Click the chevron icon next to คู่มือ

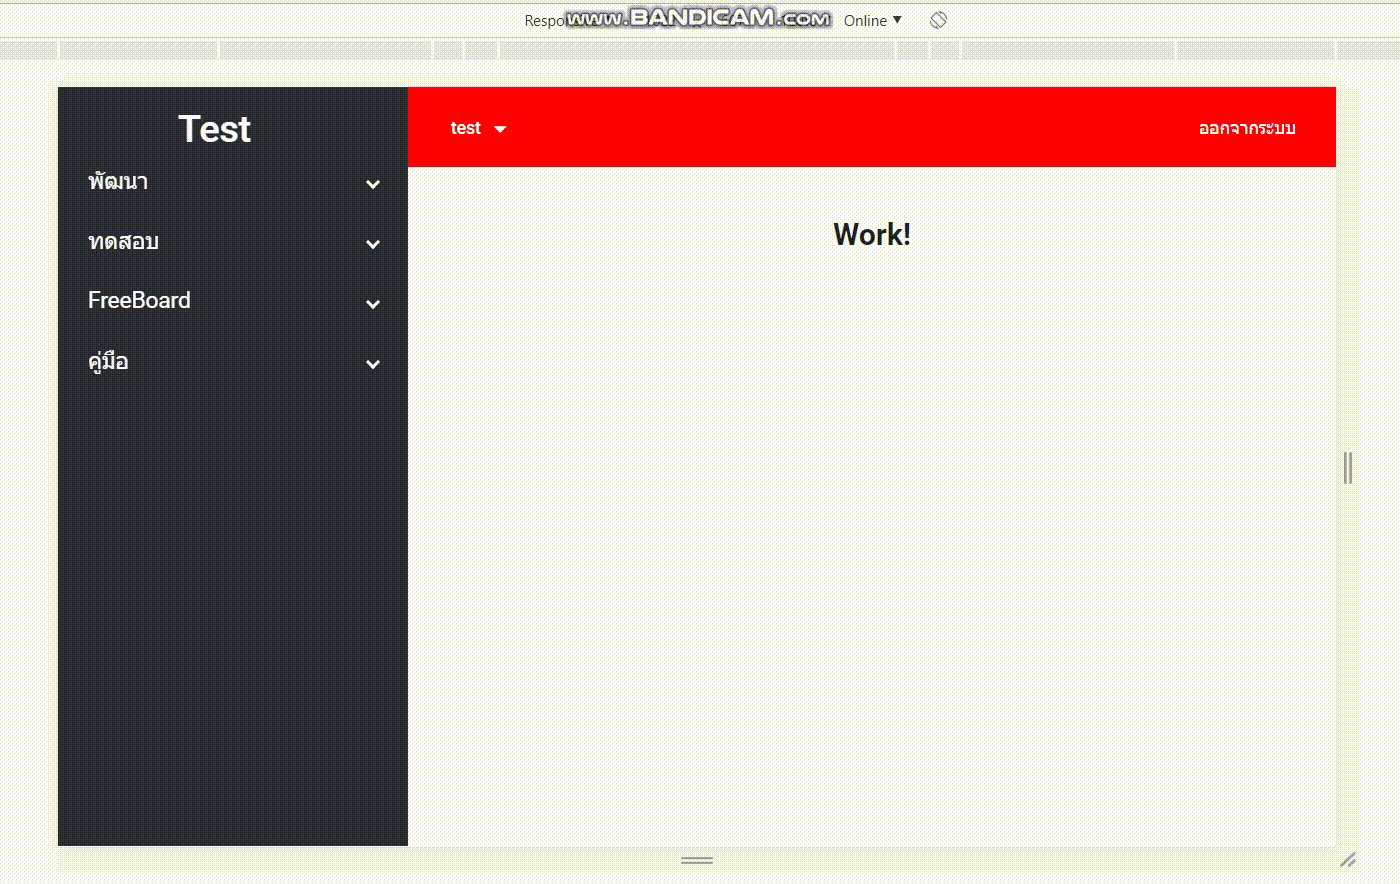click(372, 364)
